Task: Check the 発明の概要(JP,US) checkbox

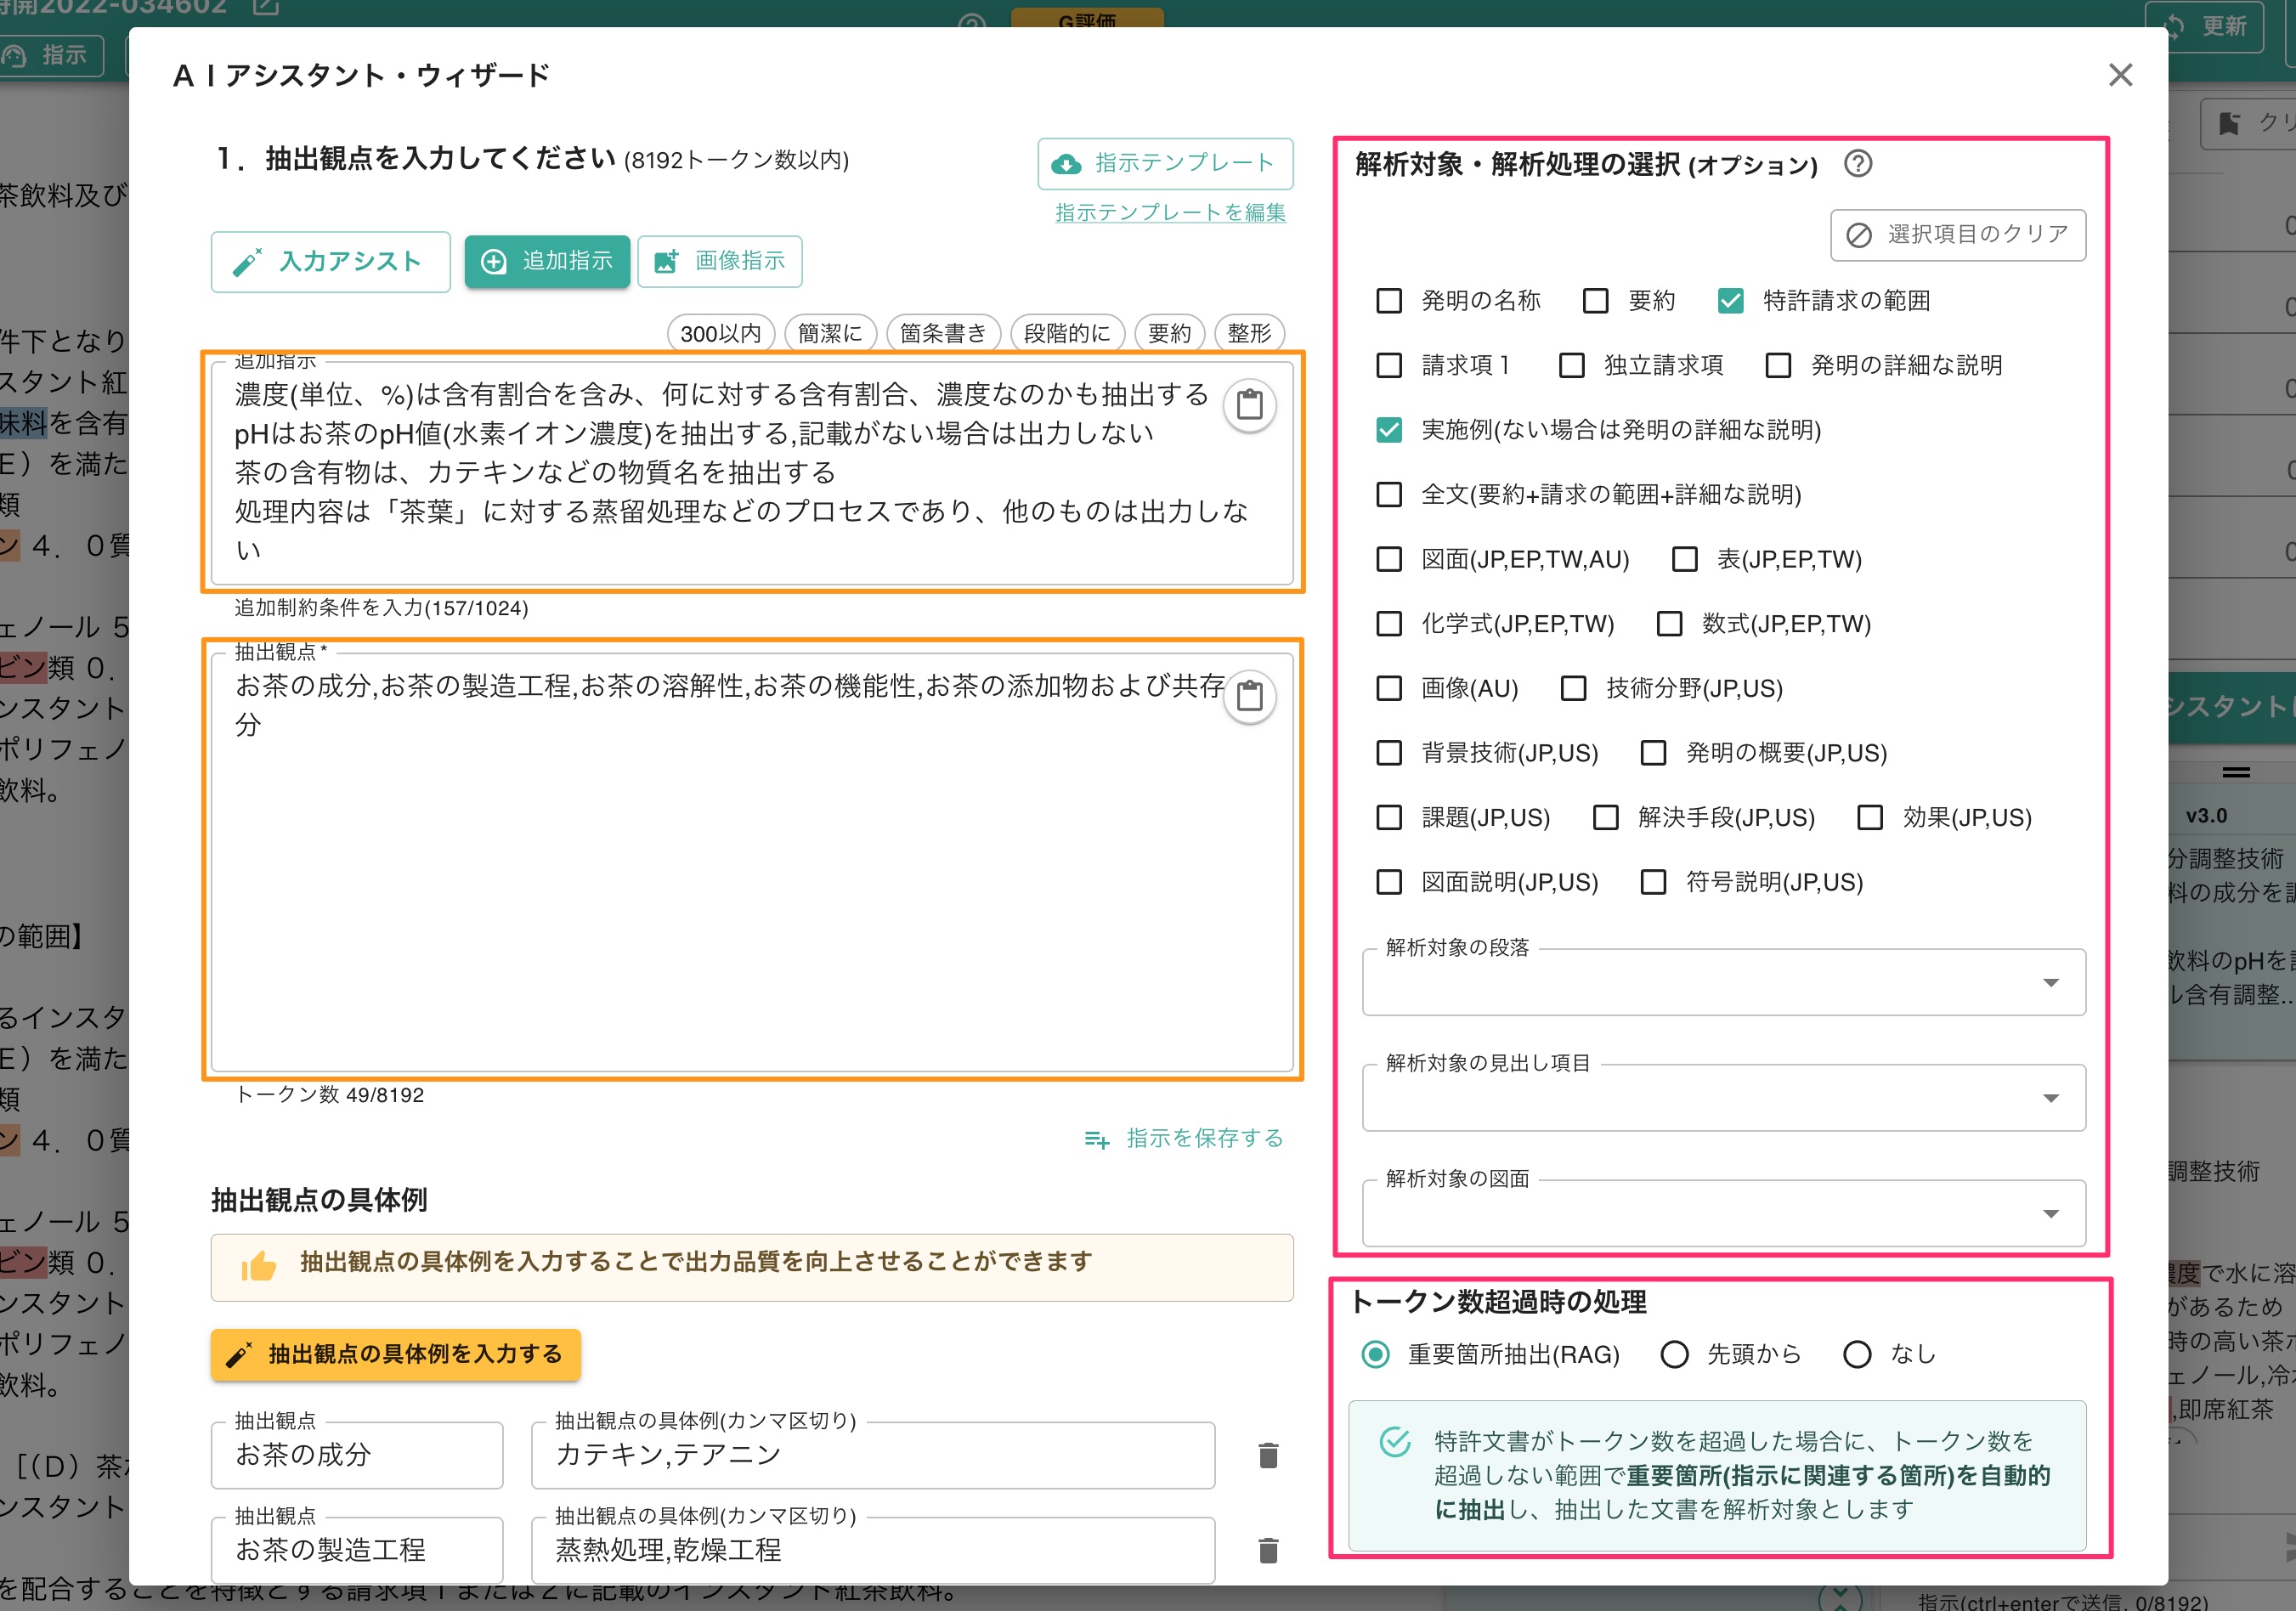Action: click(x=1653, y=753)
